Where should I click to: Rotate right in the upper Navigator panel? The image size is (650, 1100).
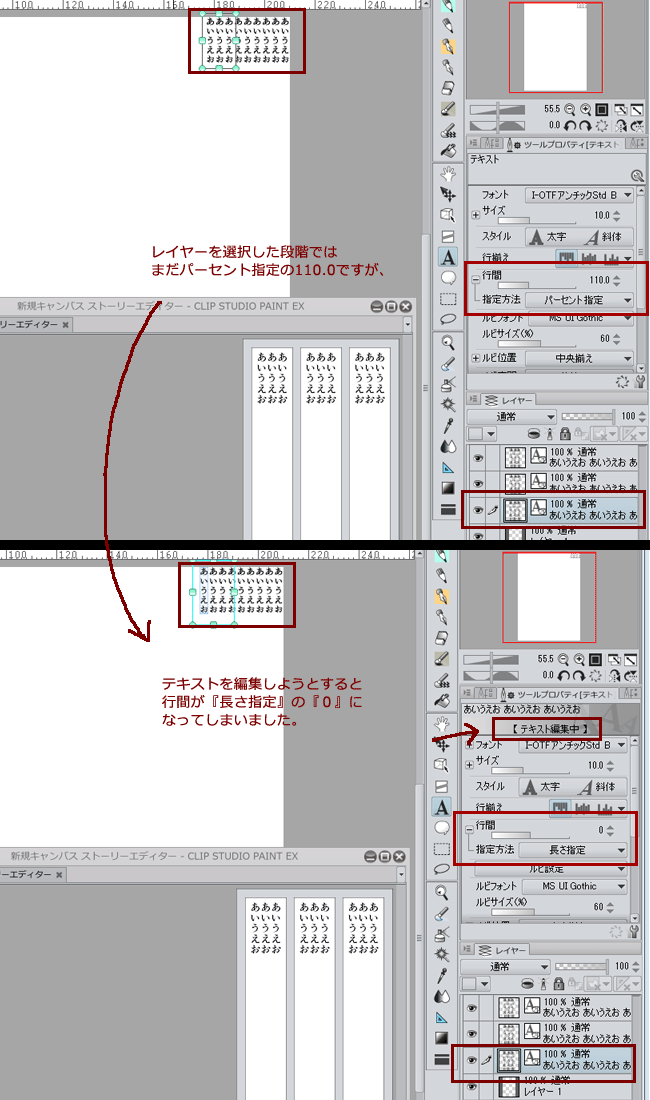(x=585, y=126)
